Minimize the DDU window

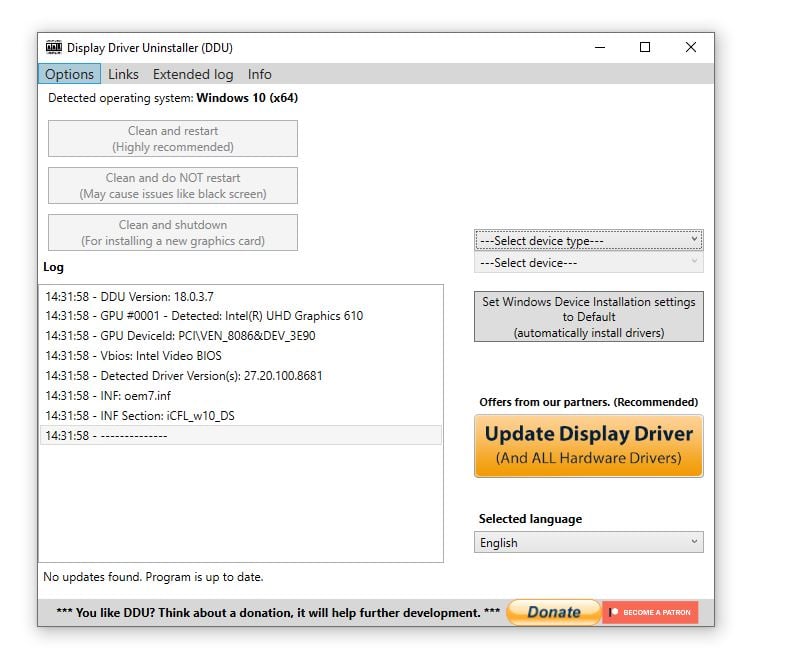pos(600,48)
